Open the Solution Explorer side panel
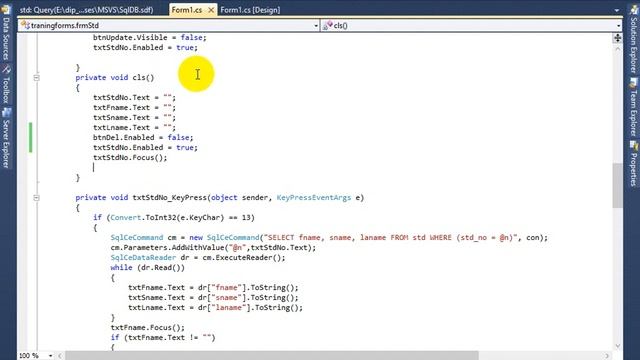The width and height of the screenshot is (640, 360). [x=633, y=40]
